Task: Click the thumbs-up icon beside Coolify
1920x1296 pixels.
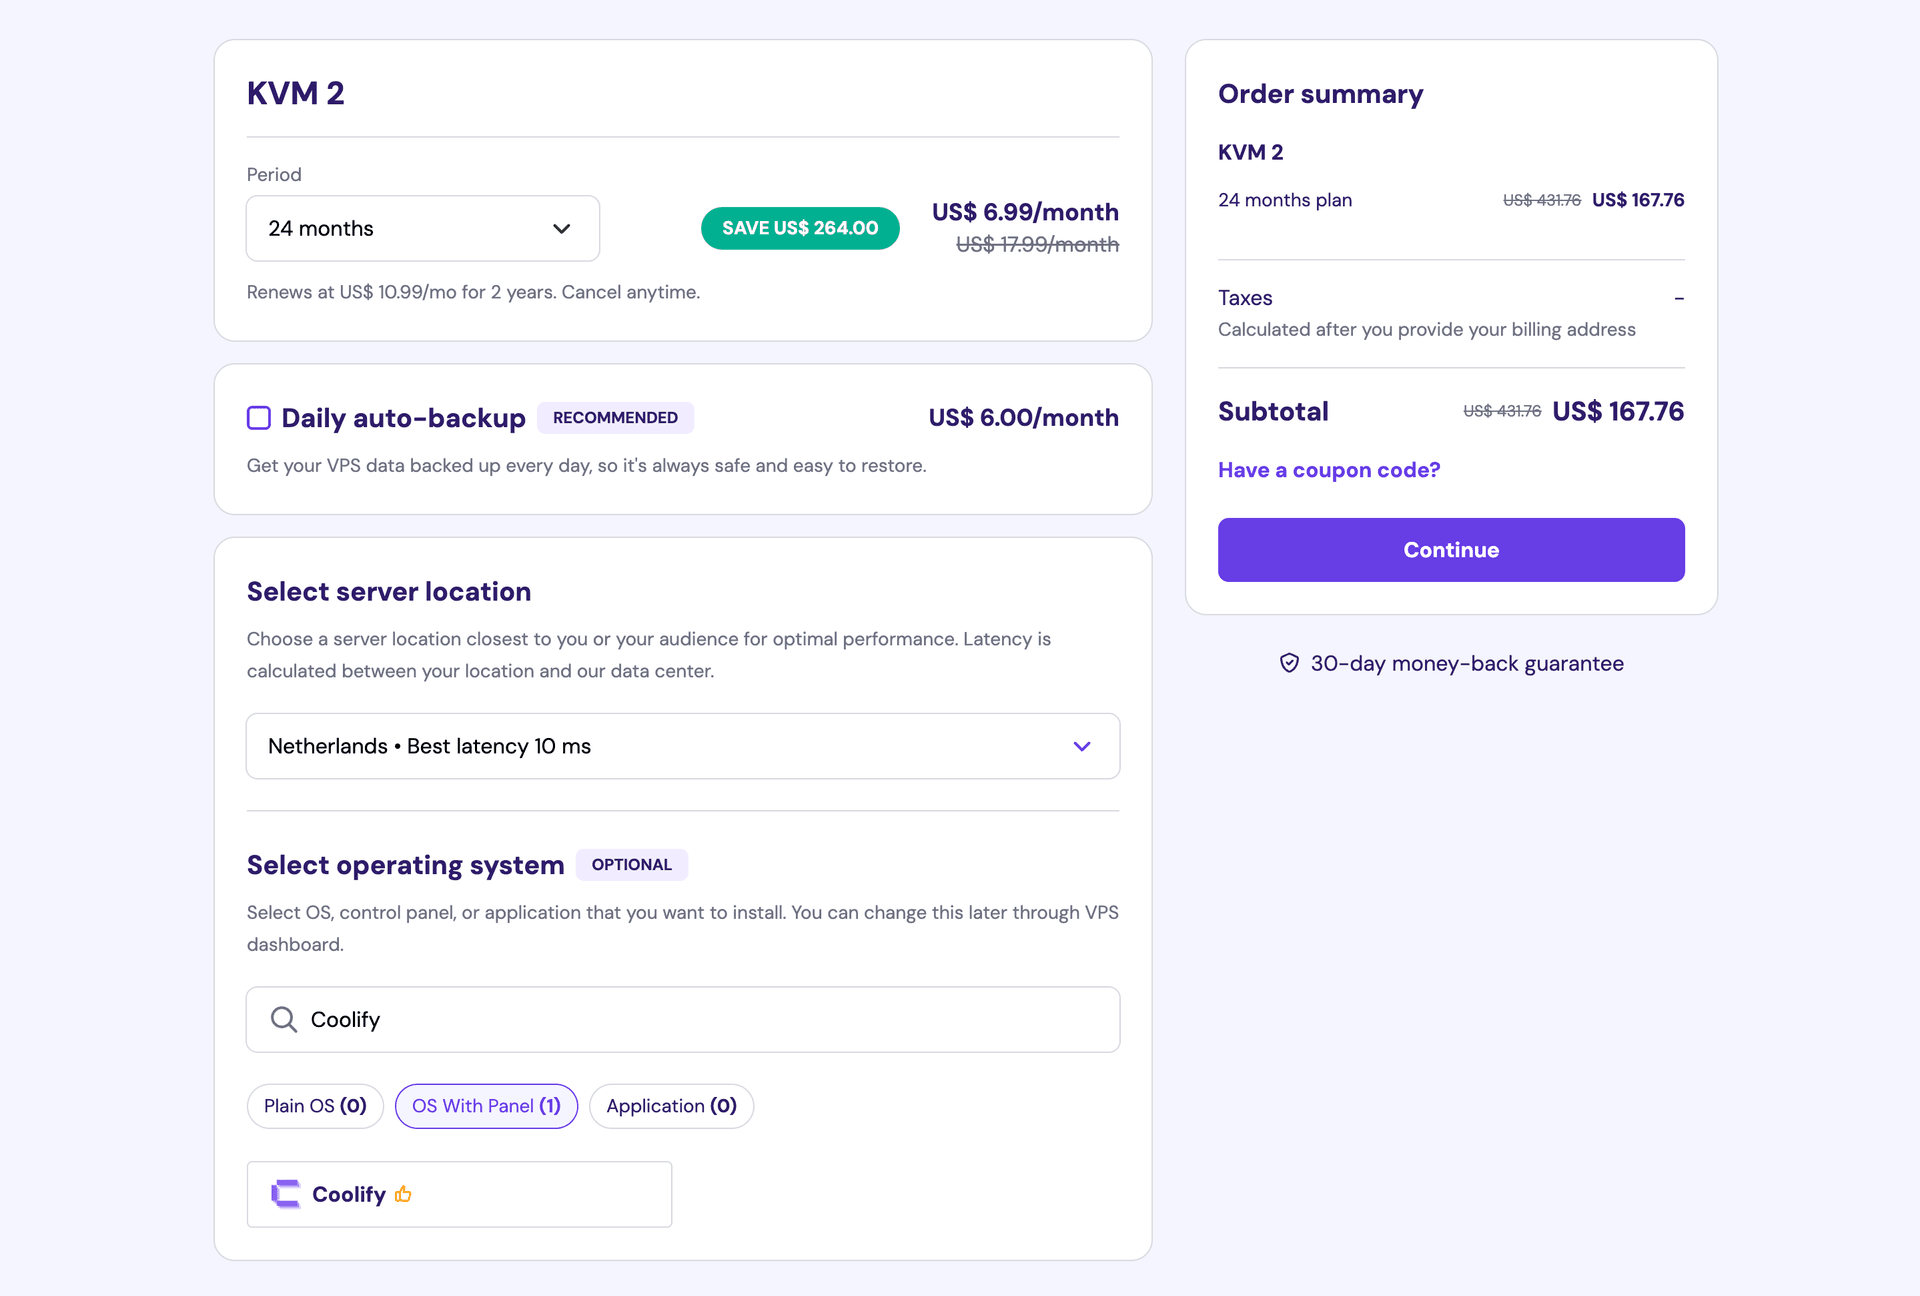Action: pos(404,1194)
